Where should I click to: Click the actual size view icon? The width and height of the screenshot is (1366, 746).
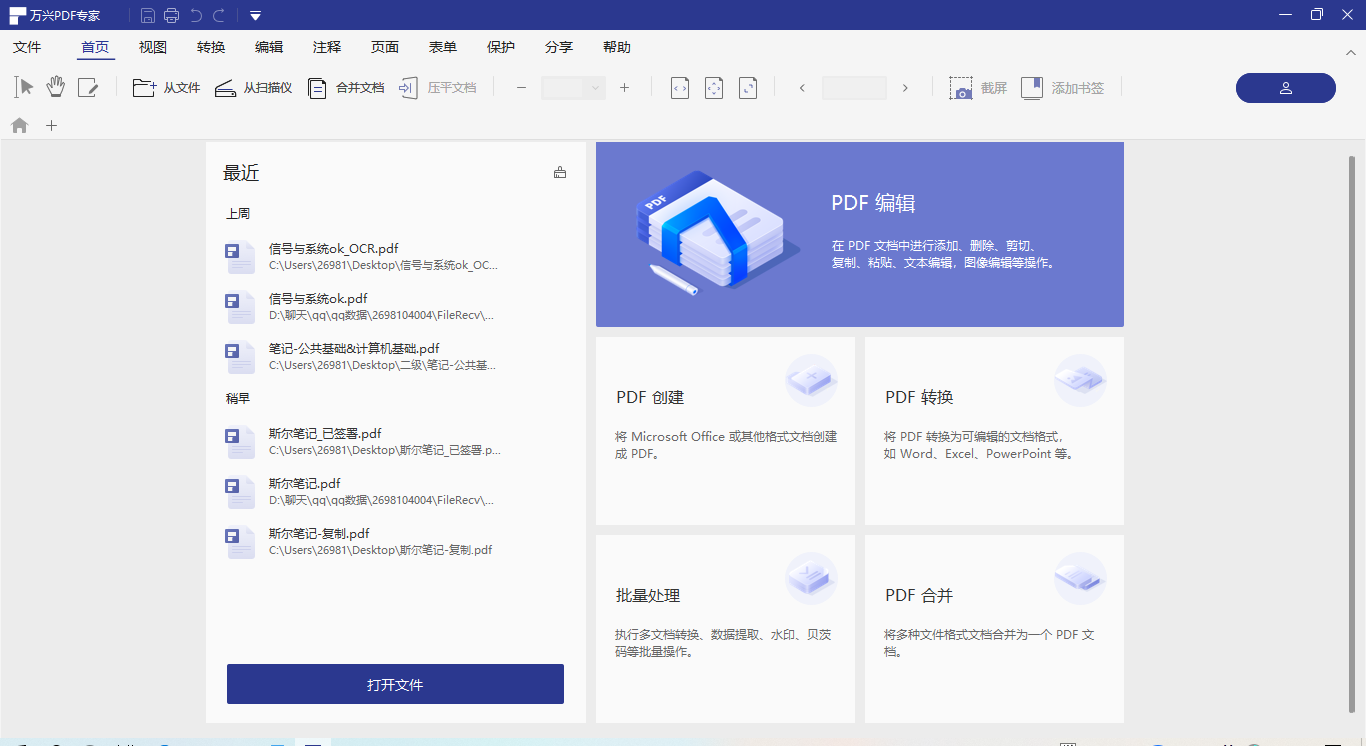[x=748, y=88]
